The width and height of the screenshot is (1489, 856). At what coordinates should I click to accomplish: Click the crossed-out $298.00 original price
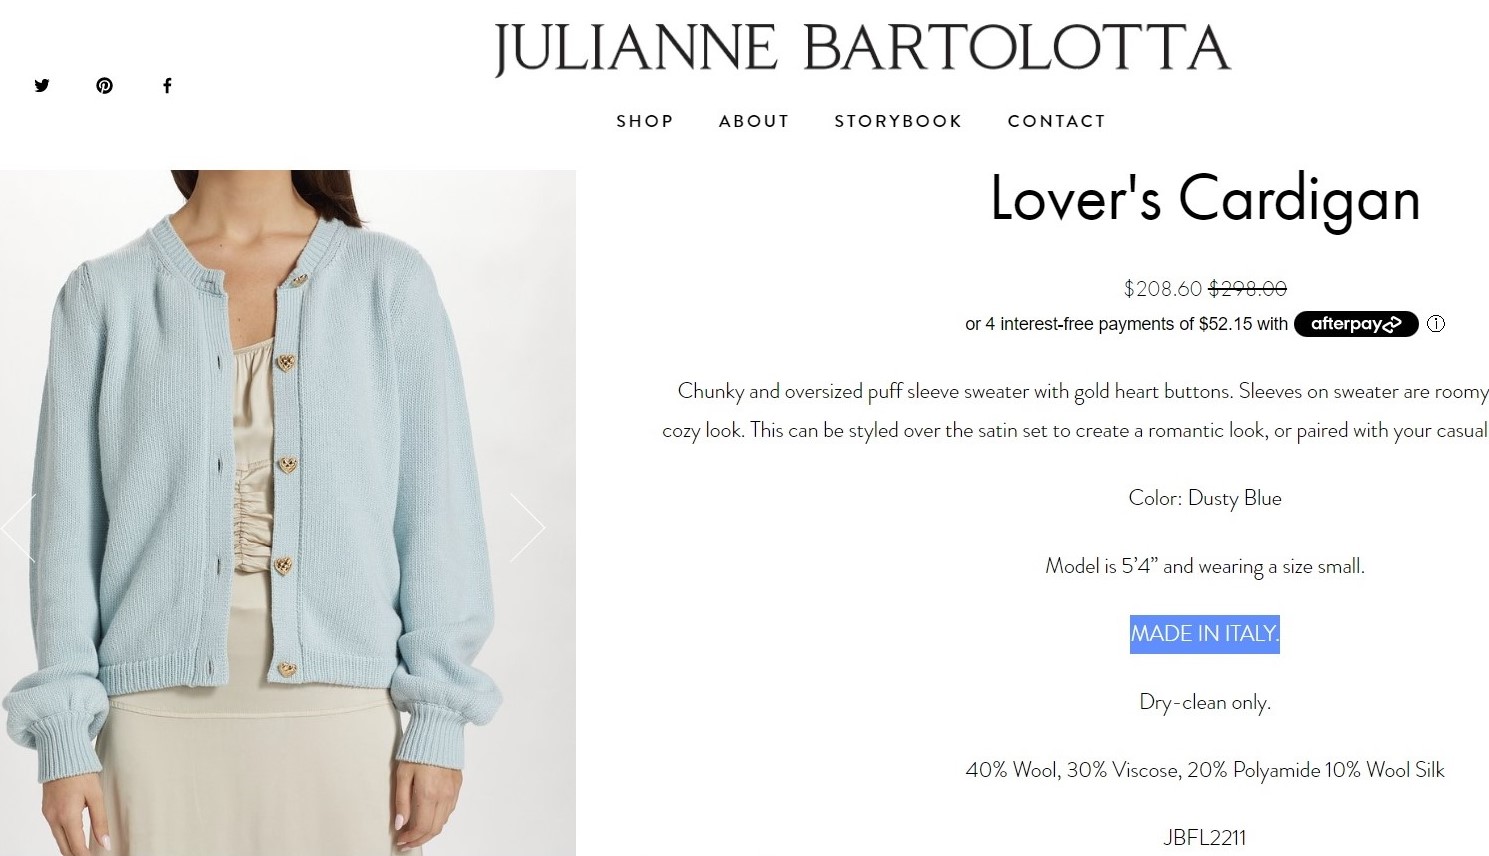(x=1247, y=289)
